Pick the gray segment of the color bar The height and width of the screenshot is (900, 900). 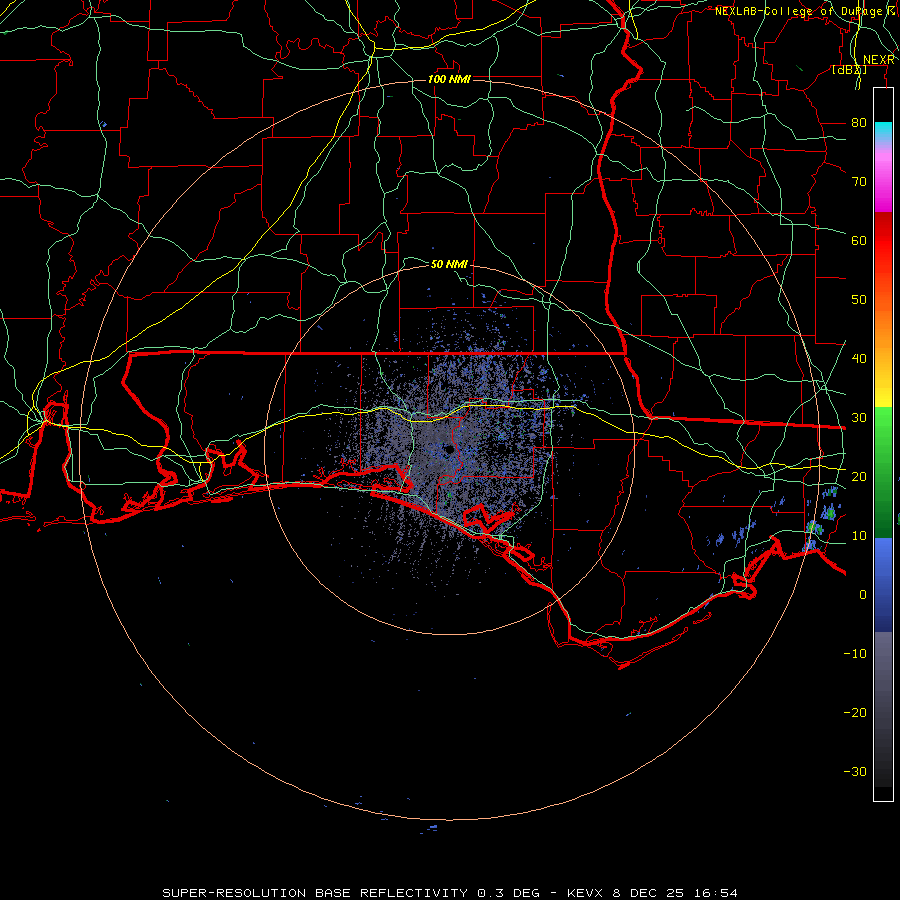[x=883, y=666]
